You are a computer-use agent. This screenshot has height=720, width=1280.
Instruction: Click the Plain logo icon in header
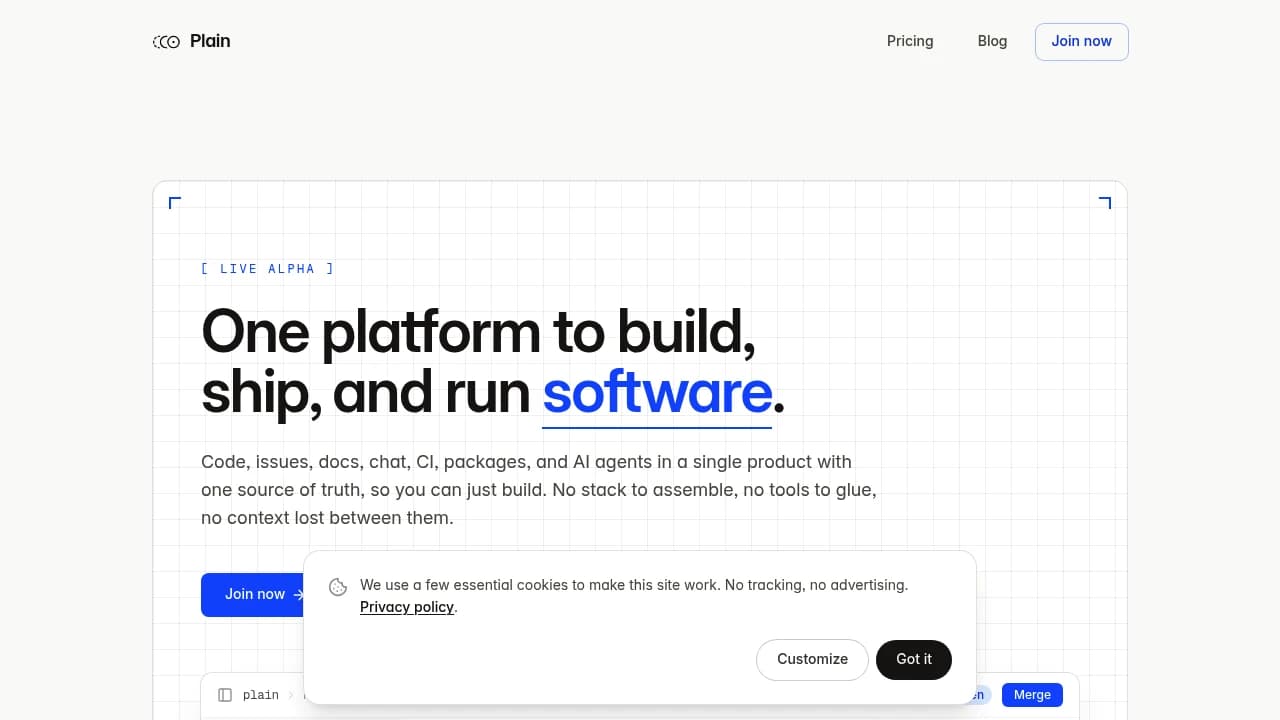[166, 41]
